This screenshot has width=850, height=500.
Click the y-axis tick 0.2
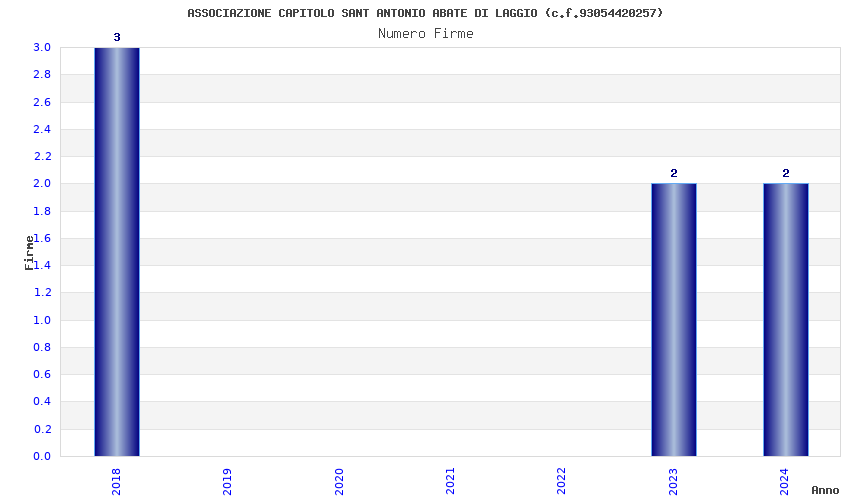tap(42, 429)
